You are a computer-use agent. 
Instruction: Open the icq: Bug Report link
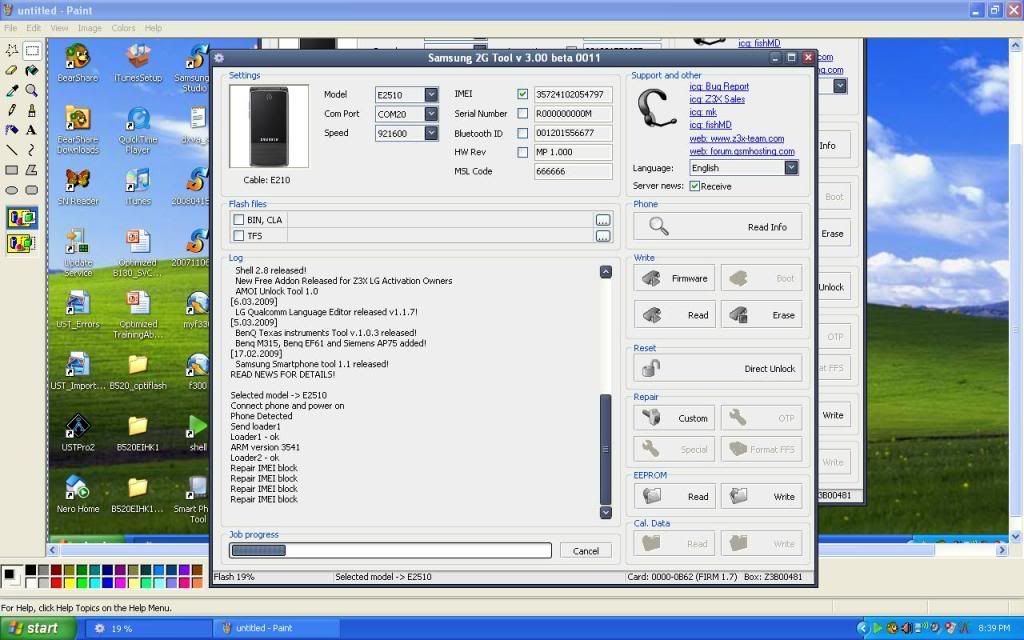click(x=719, y=86)
